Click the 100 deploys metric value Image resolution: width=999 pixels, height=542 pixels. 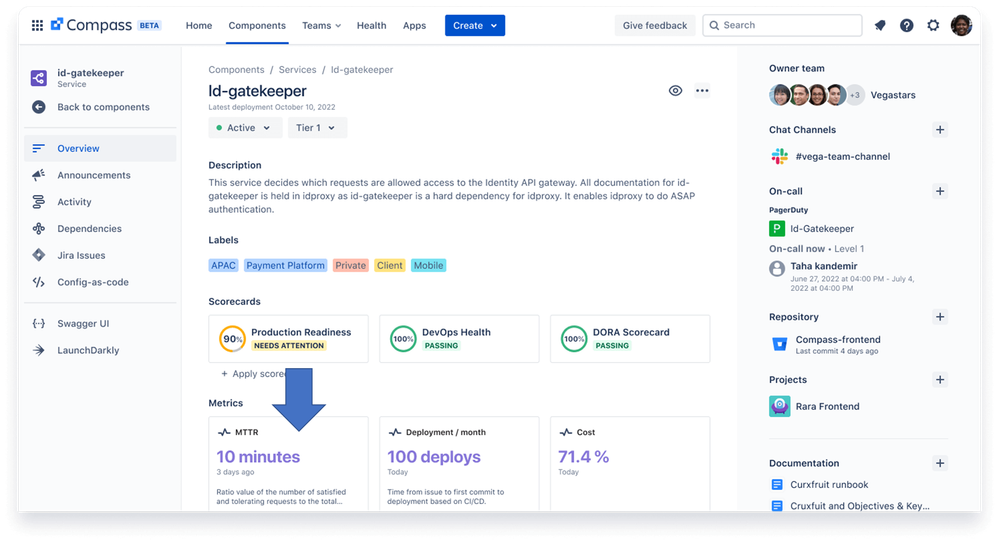coord(434,457)
